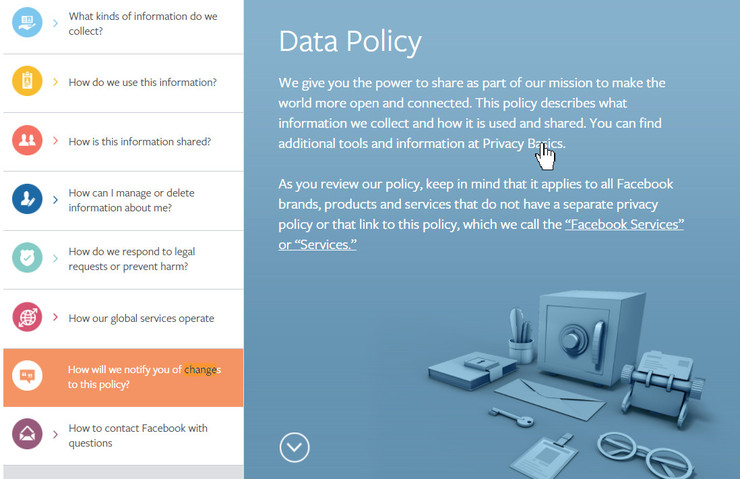Click the blue information collection circle icon
The image size is (740, 479).
tap(27, 23)
